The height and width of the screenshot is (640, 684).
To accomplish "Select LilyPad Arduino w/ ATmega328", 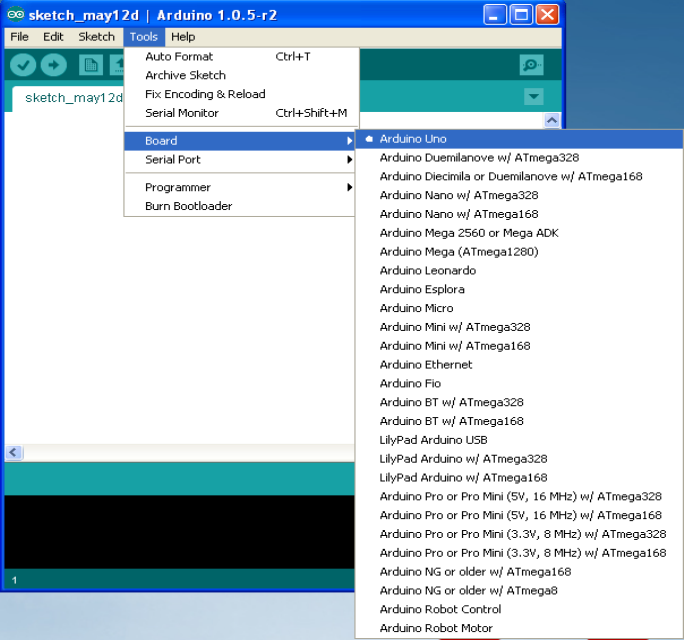I will [519, 459].
